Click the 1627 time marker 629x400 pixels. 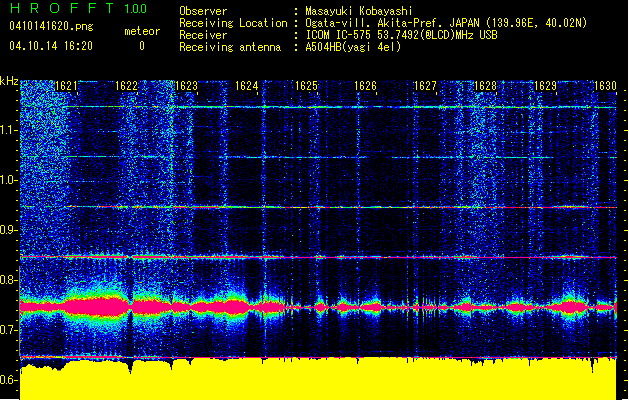[425, 86]
